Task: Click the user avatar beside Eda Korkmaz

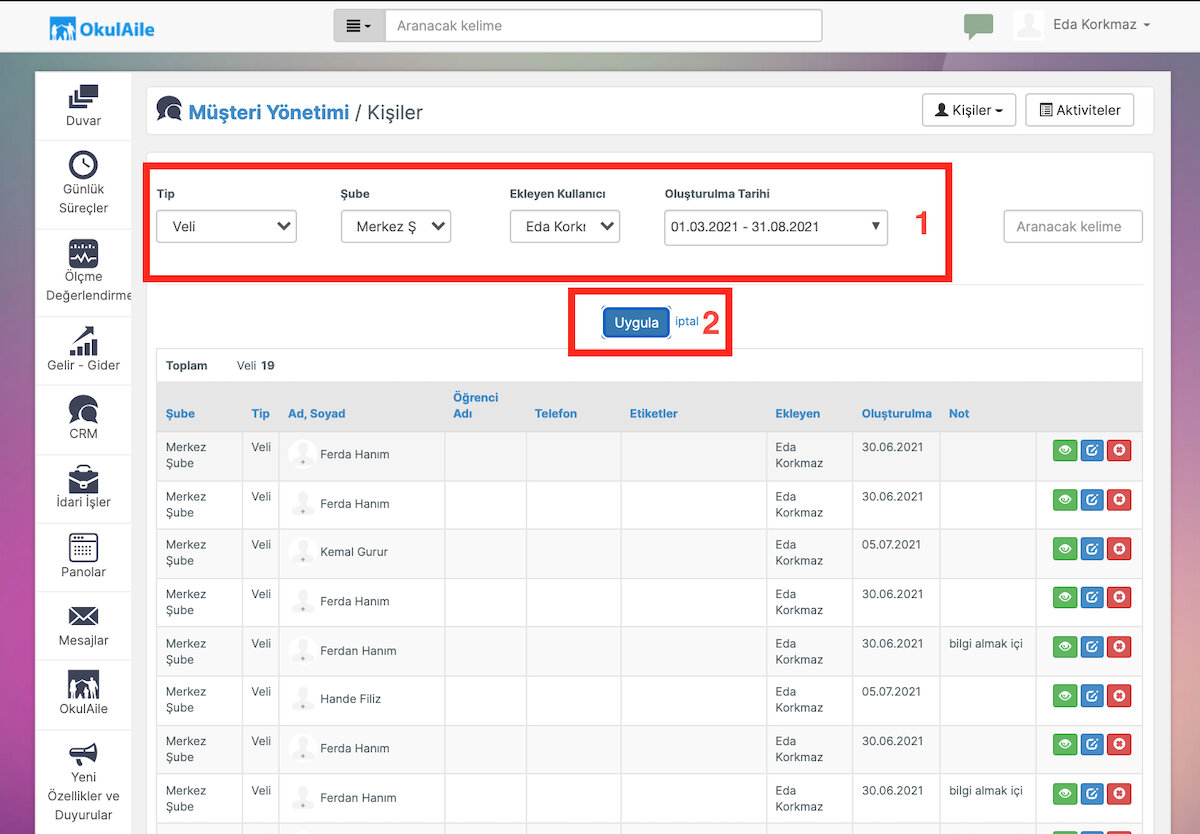Action: point(1029,25)
